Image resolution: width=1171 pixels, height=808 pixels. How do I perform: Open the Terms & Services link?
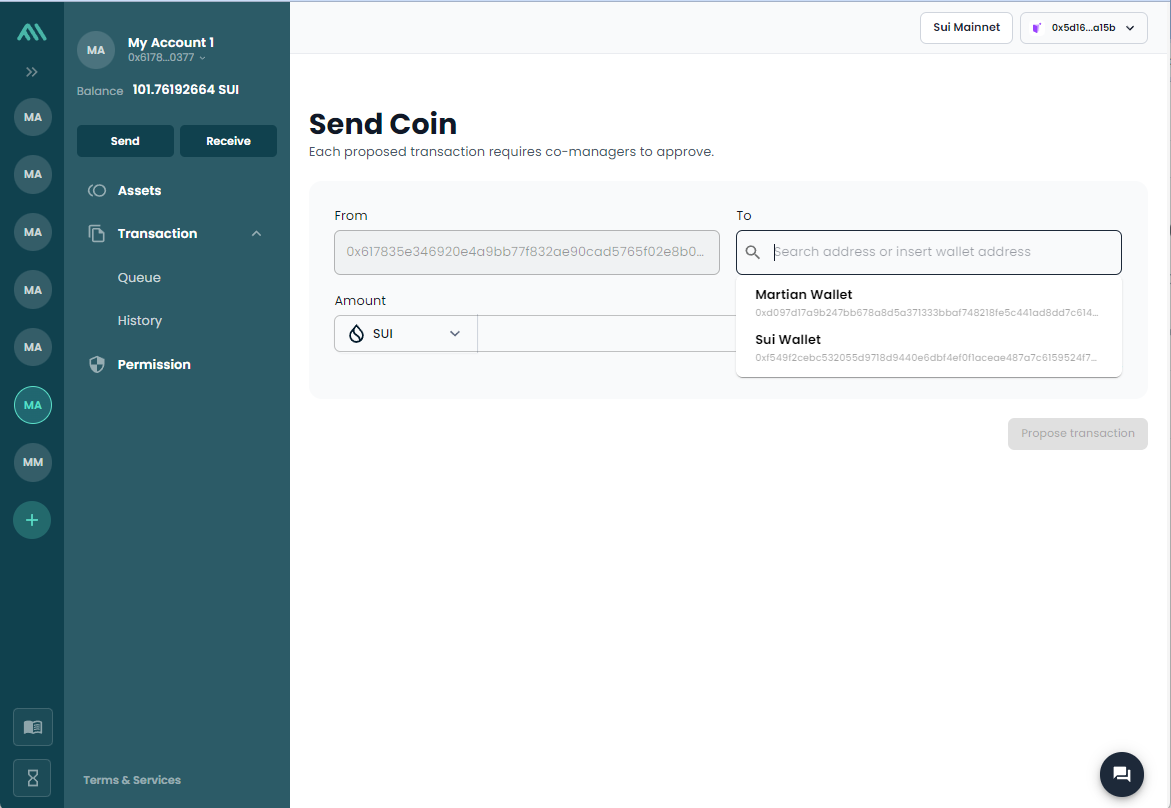pyautogui.click(x=132, y=780)
